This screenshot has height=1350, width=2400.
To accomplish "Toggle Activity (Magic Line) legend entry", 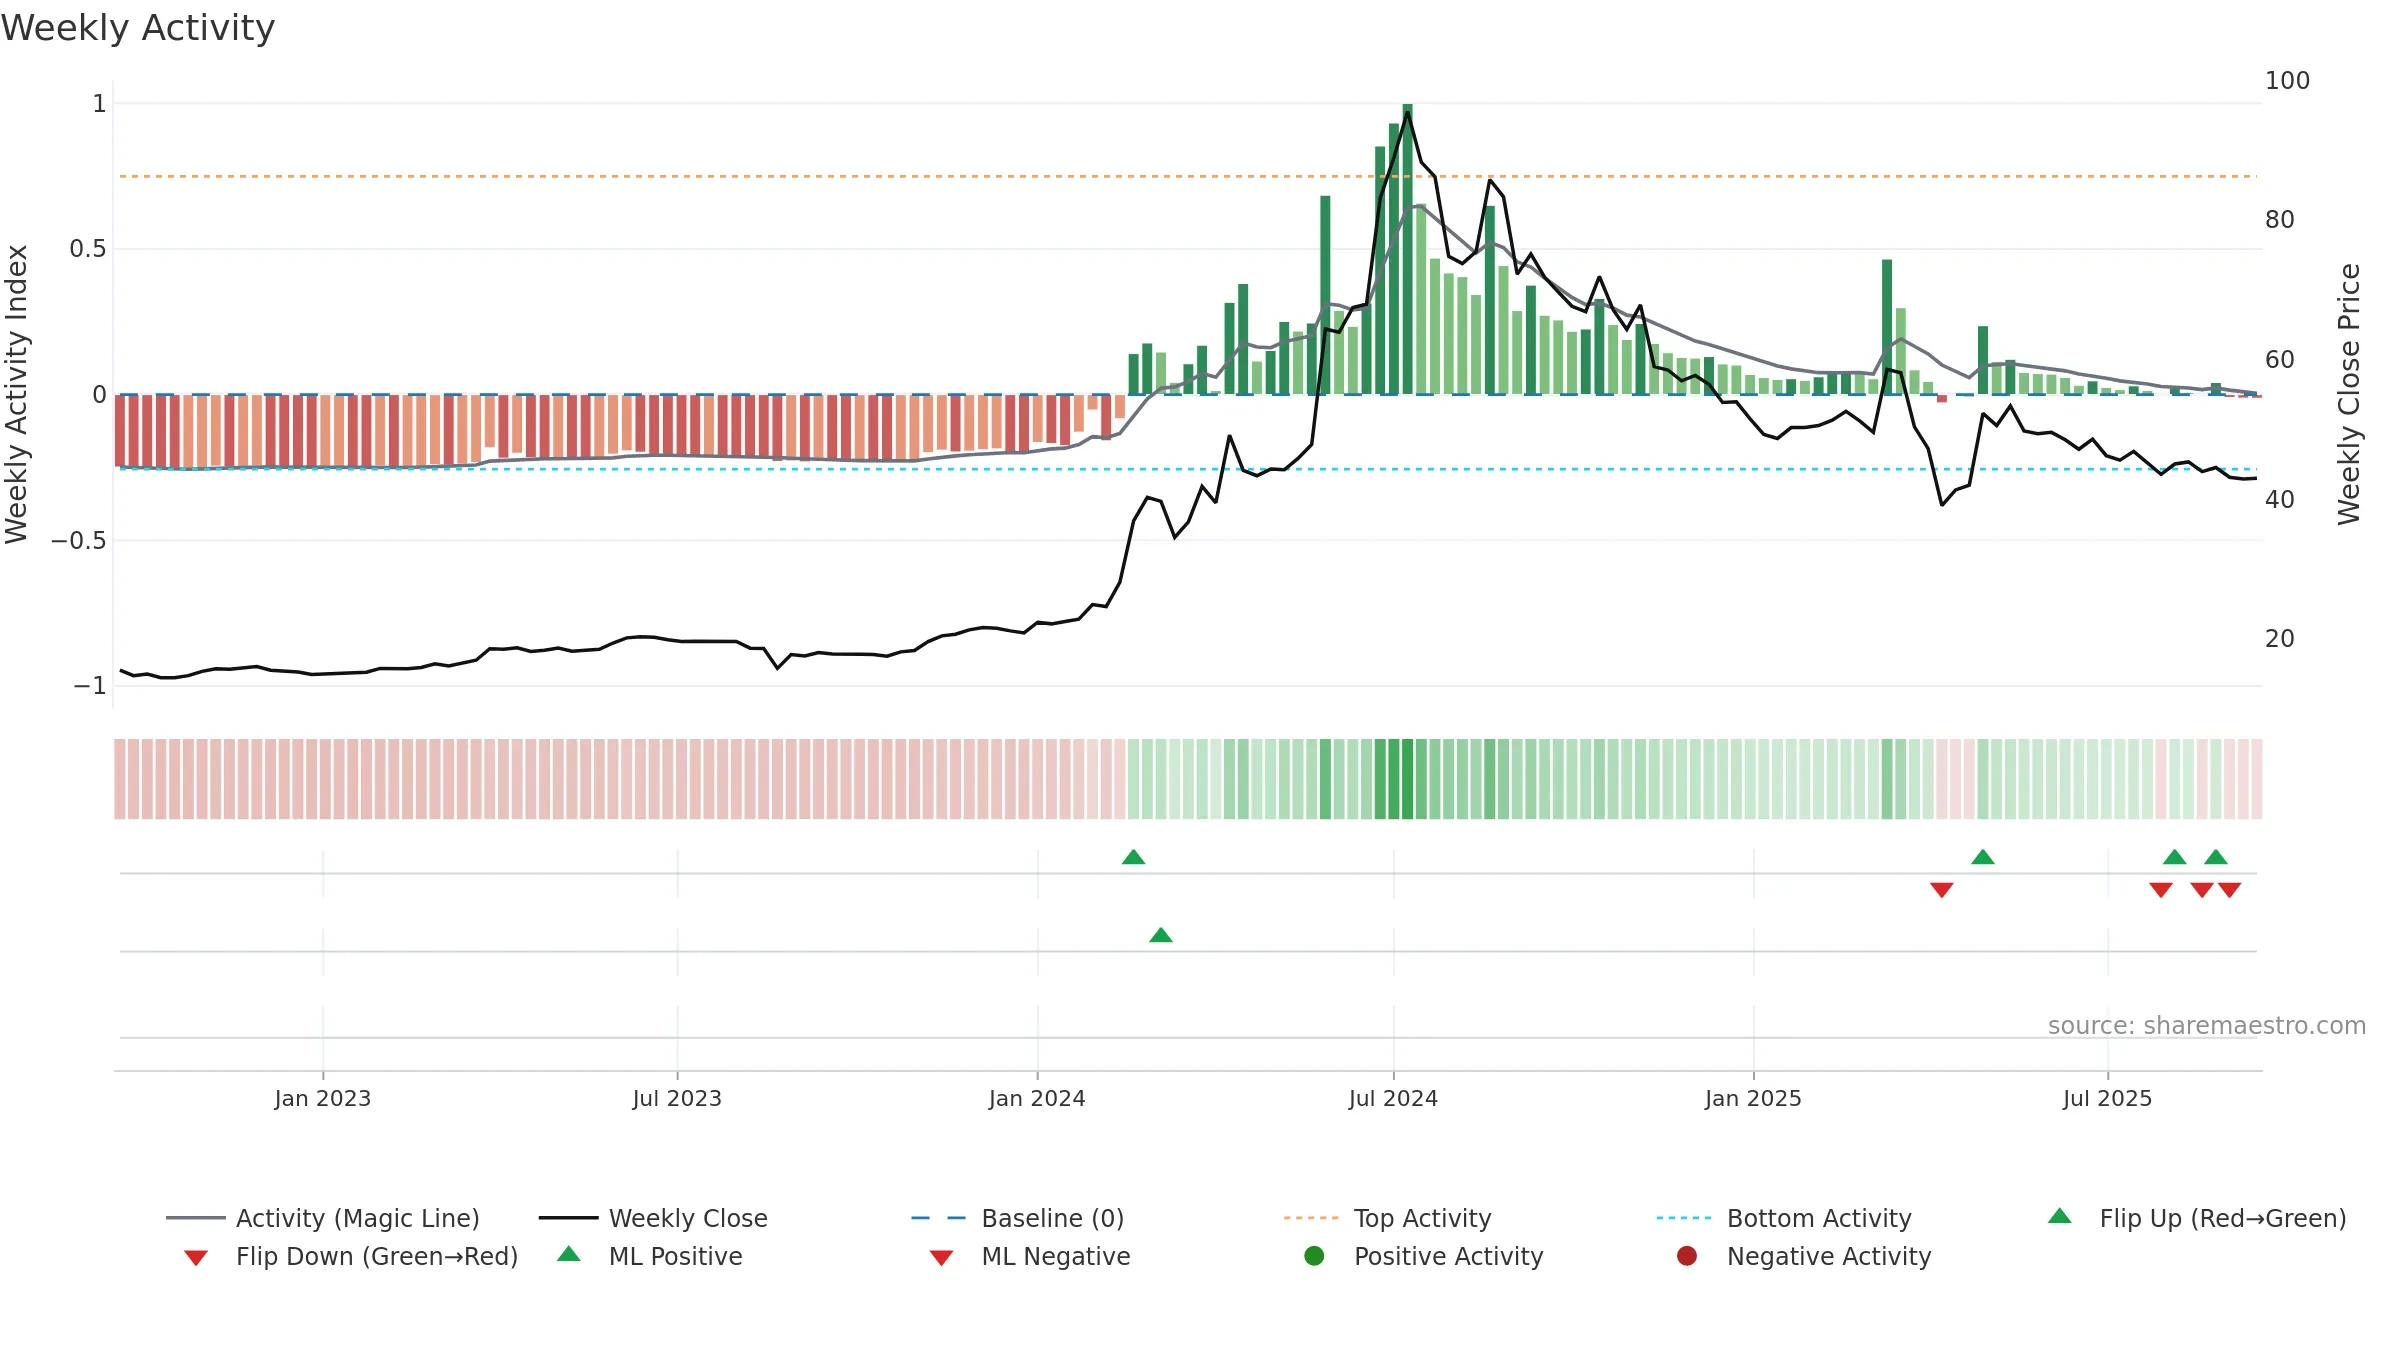I will tap(323, 1218).
